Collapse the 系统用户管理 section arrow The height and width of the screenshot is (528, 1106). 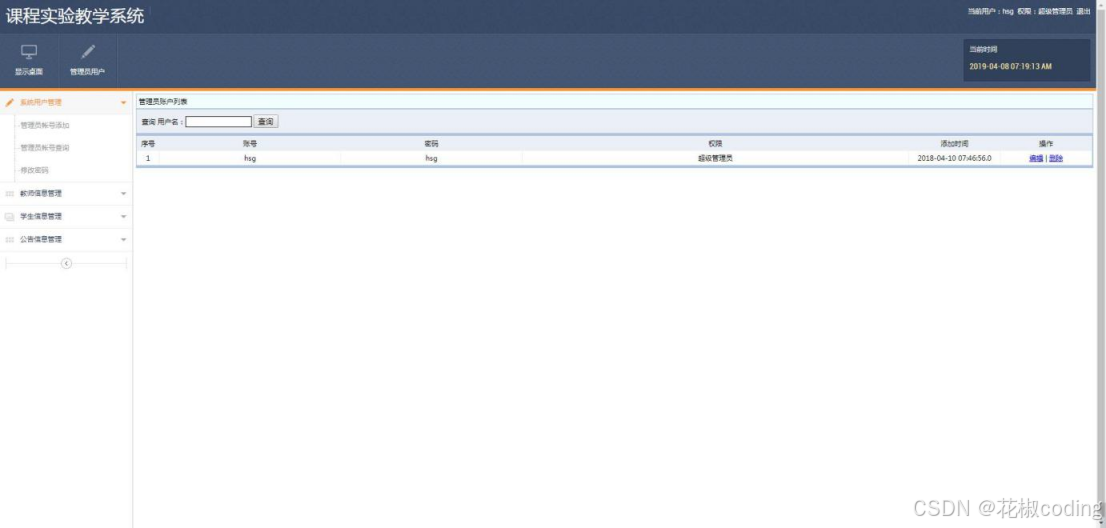(x=123, y=102)
